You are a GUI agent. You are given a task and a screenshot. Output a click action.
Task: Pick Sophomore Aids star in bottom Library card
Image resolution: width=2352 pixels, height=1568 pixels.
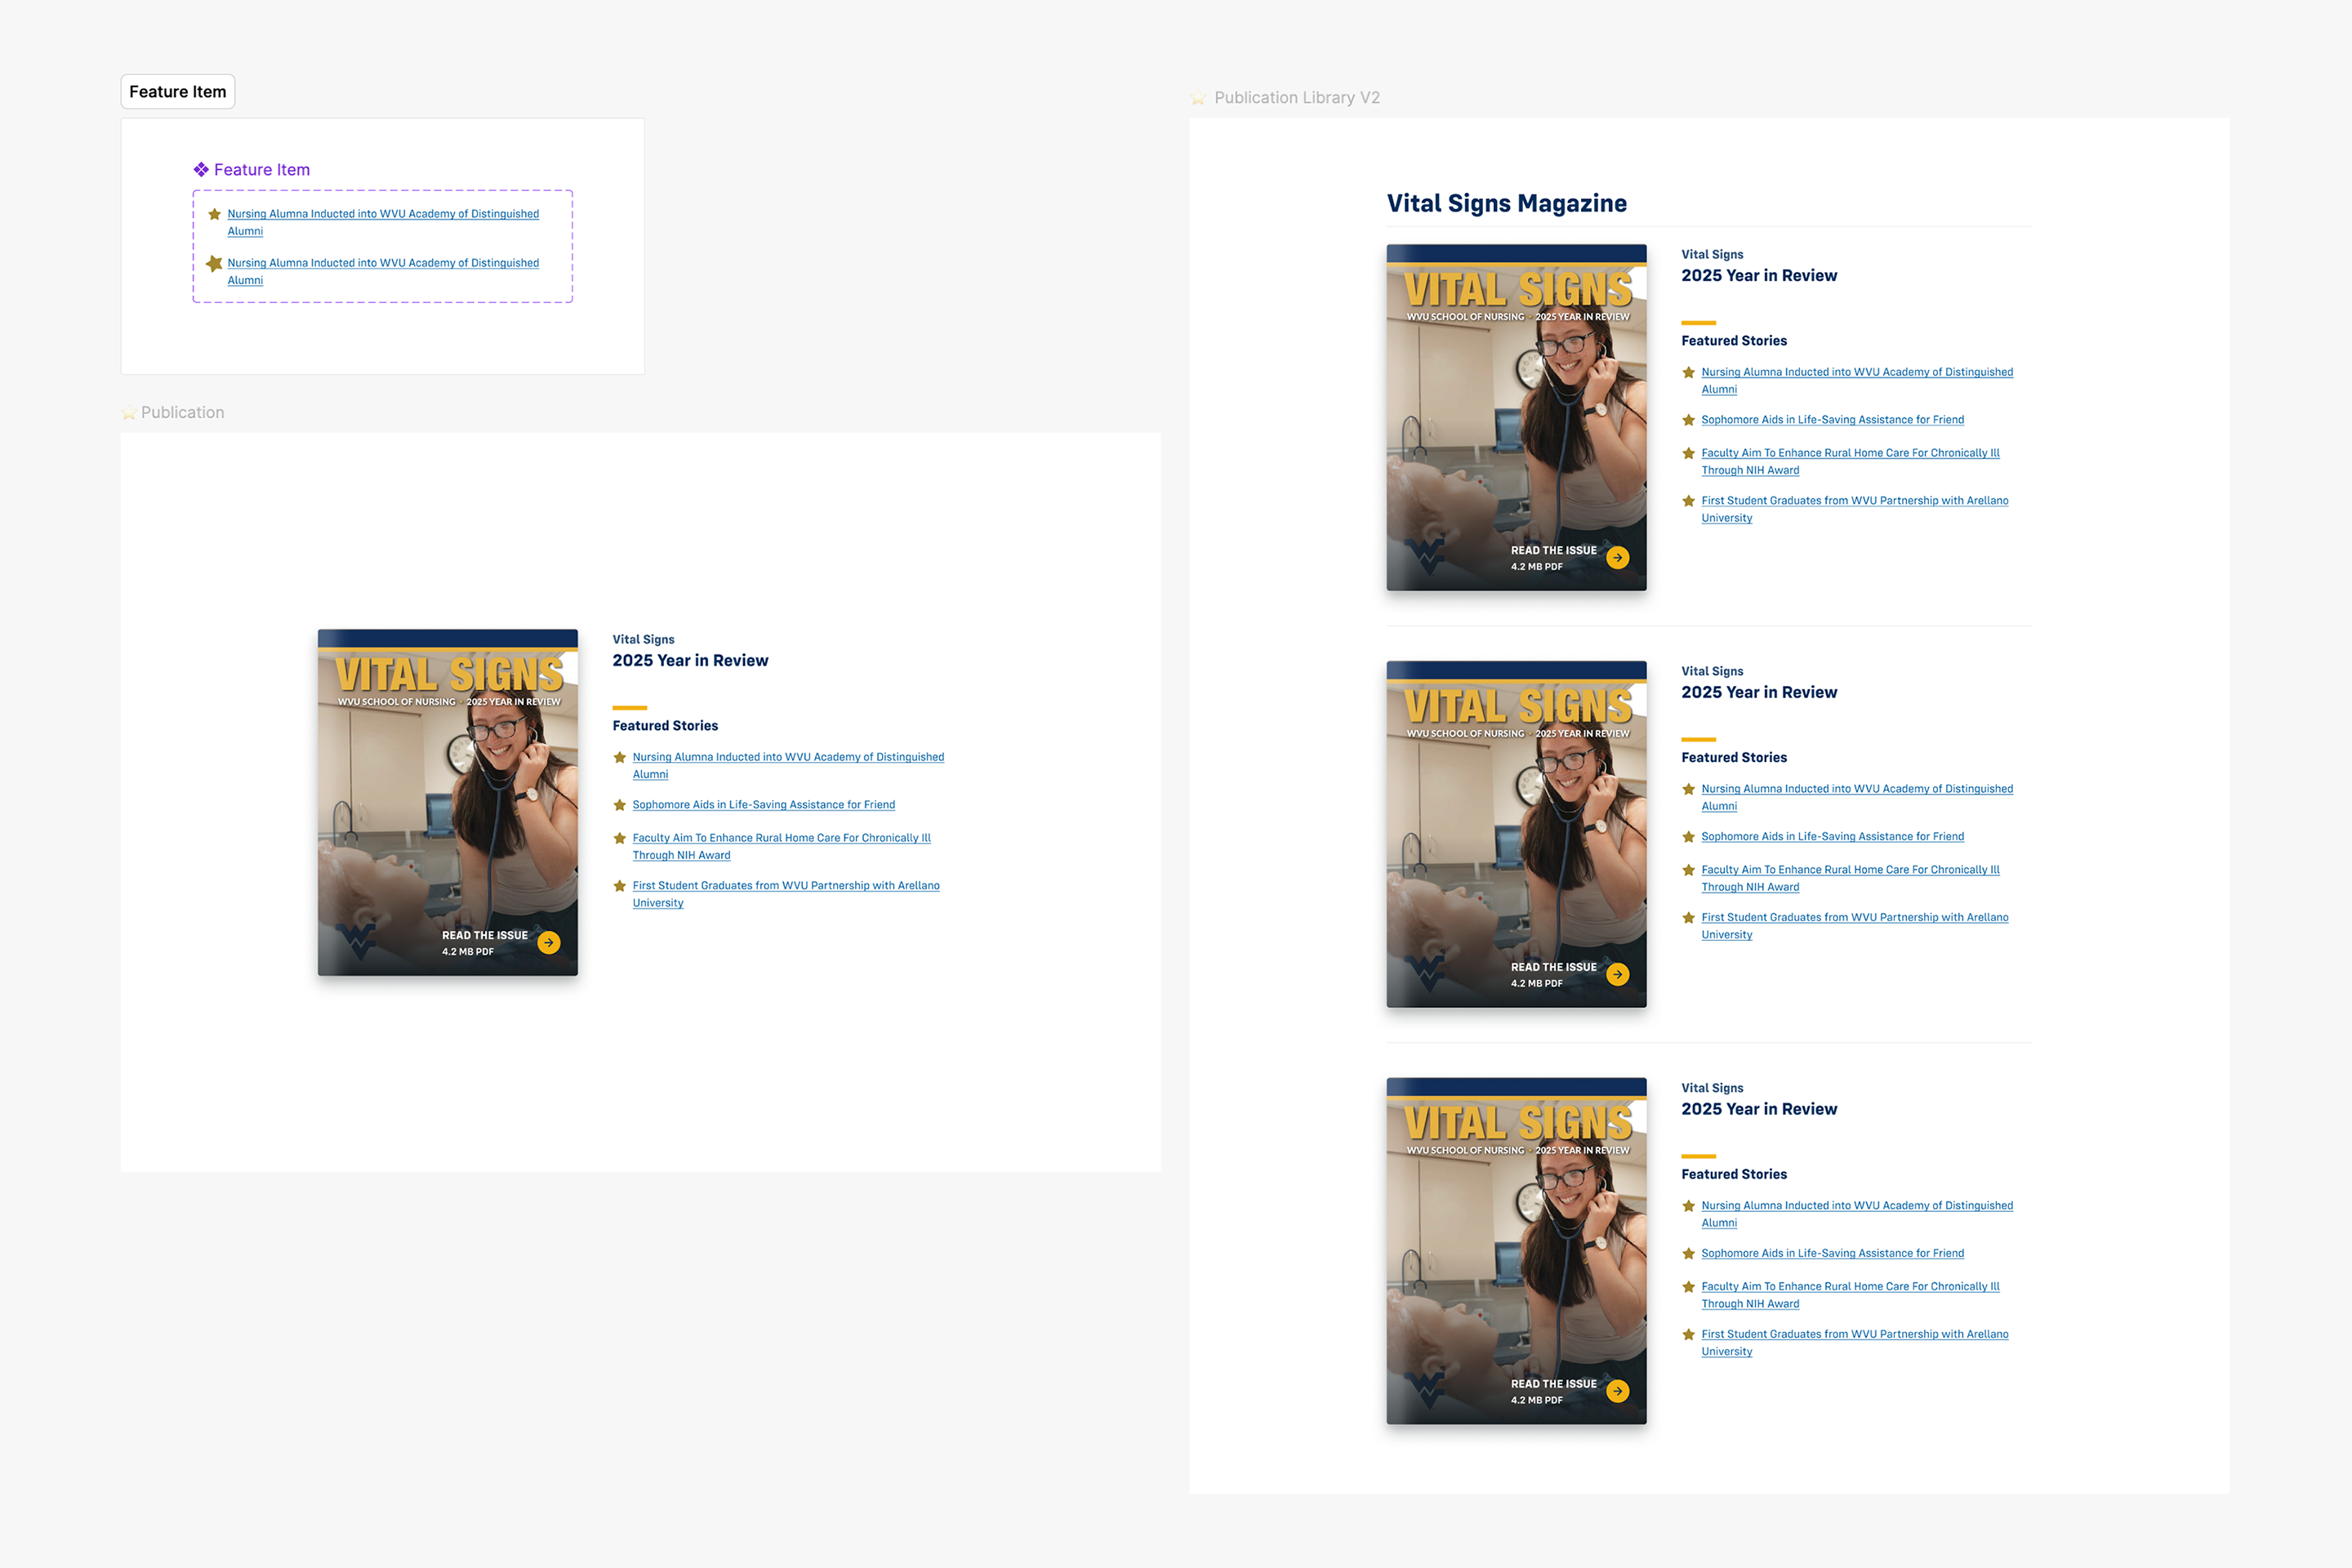(1689, 1254)
